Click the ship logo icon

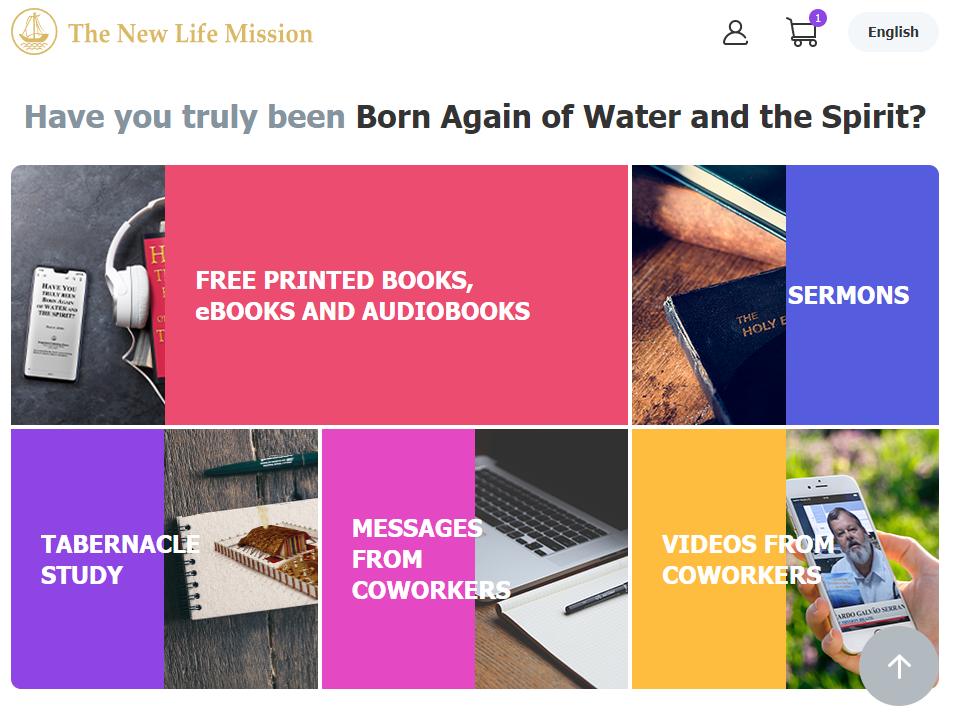pyautogui.click(x=34, y=33)
